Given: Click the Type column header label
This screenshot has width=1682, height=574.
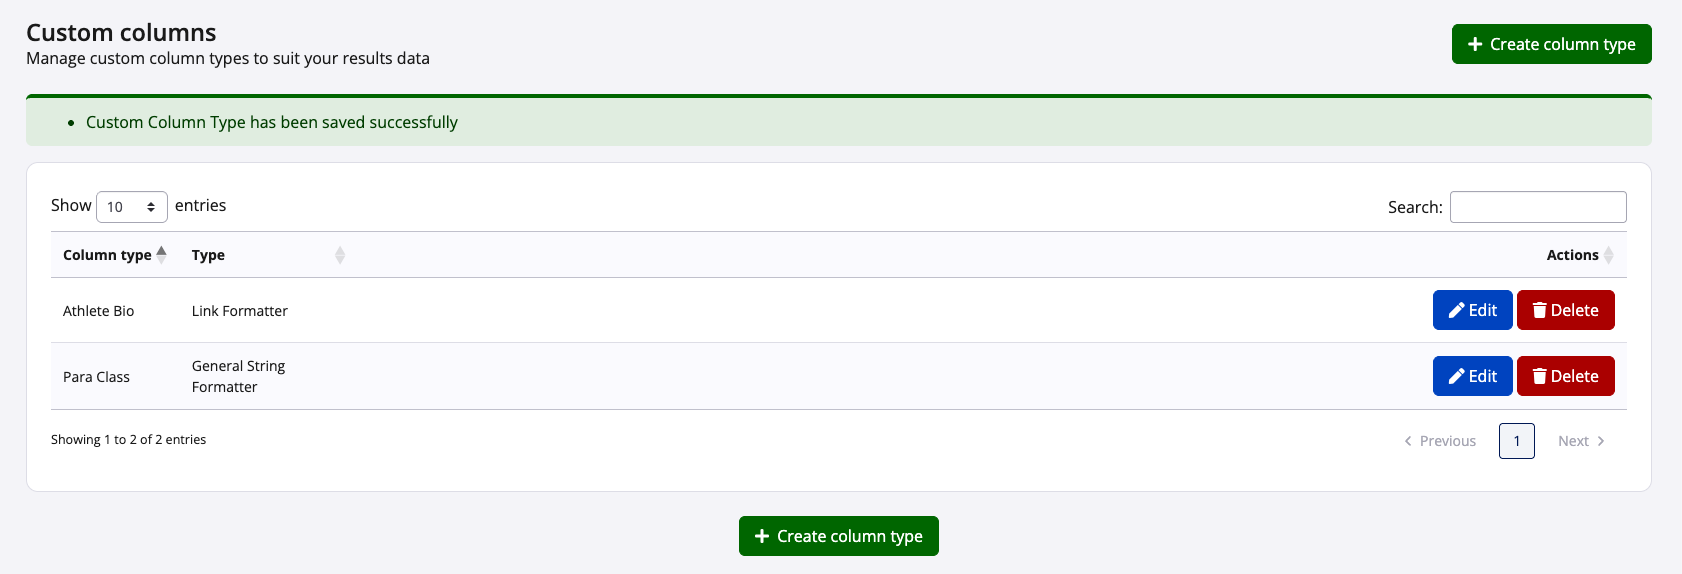Looking at the screenshot, I should point(208,255).
